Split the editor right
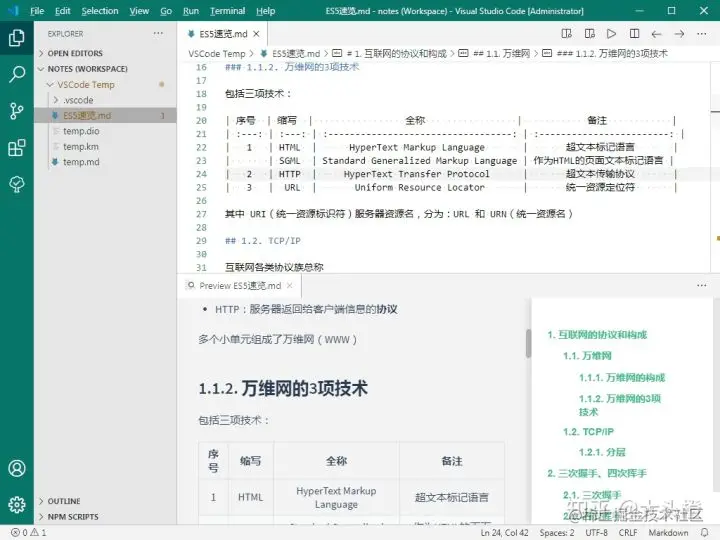The image size is (720, 540). 634,34
